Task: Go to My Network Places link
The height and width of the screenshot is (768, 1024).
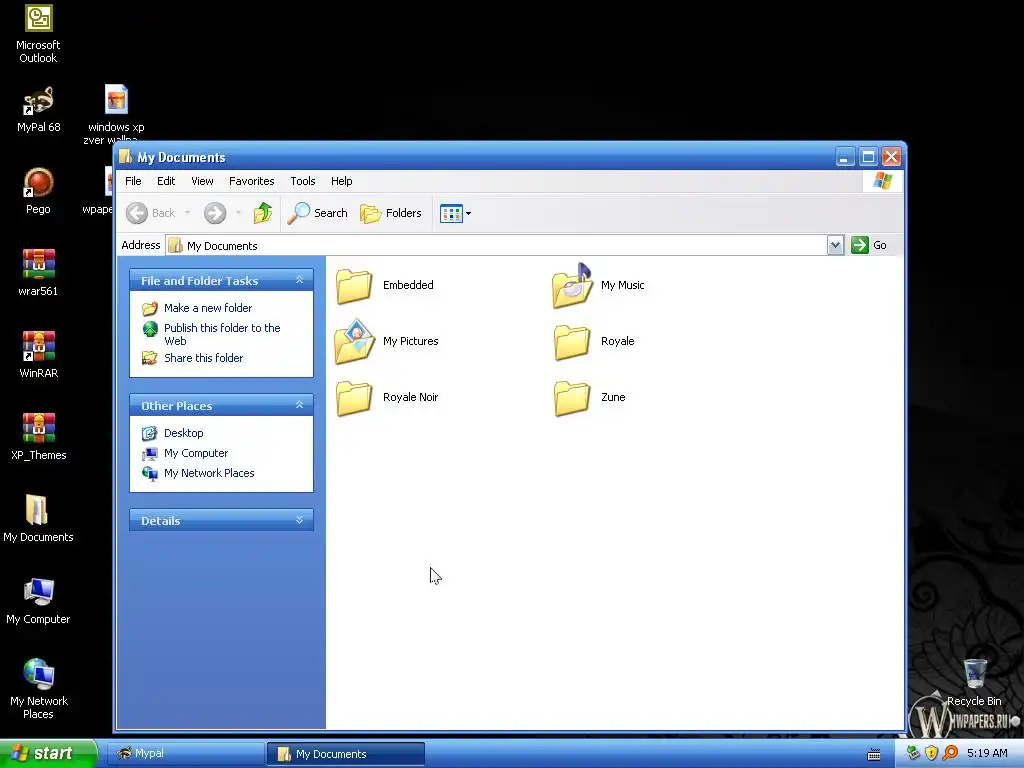Action: (209, 473)
